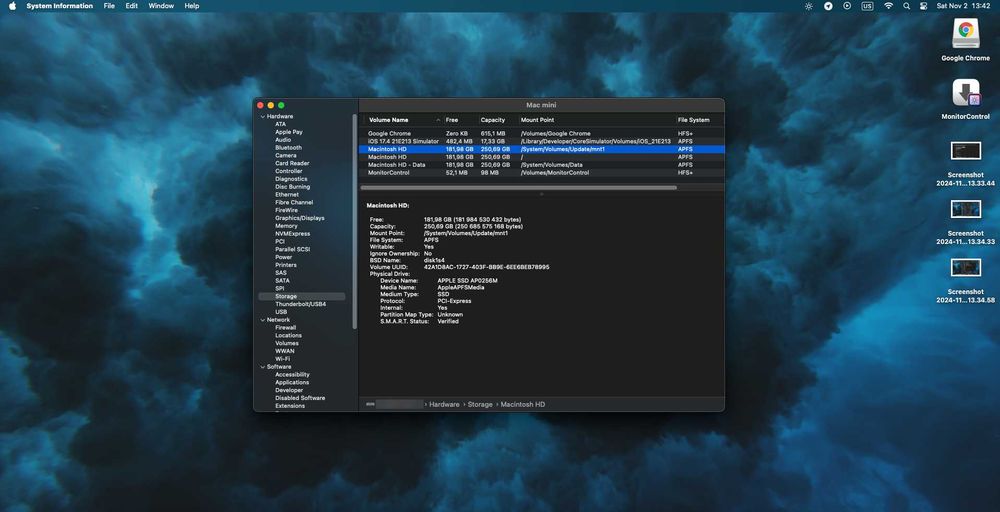The image size is (1000, 512).
Task: Select Apple Pay in the sidebar
Action: click(289, 132)
